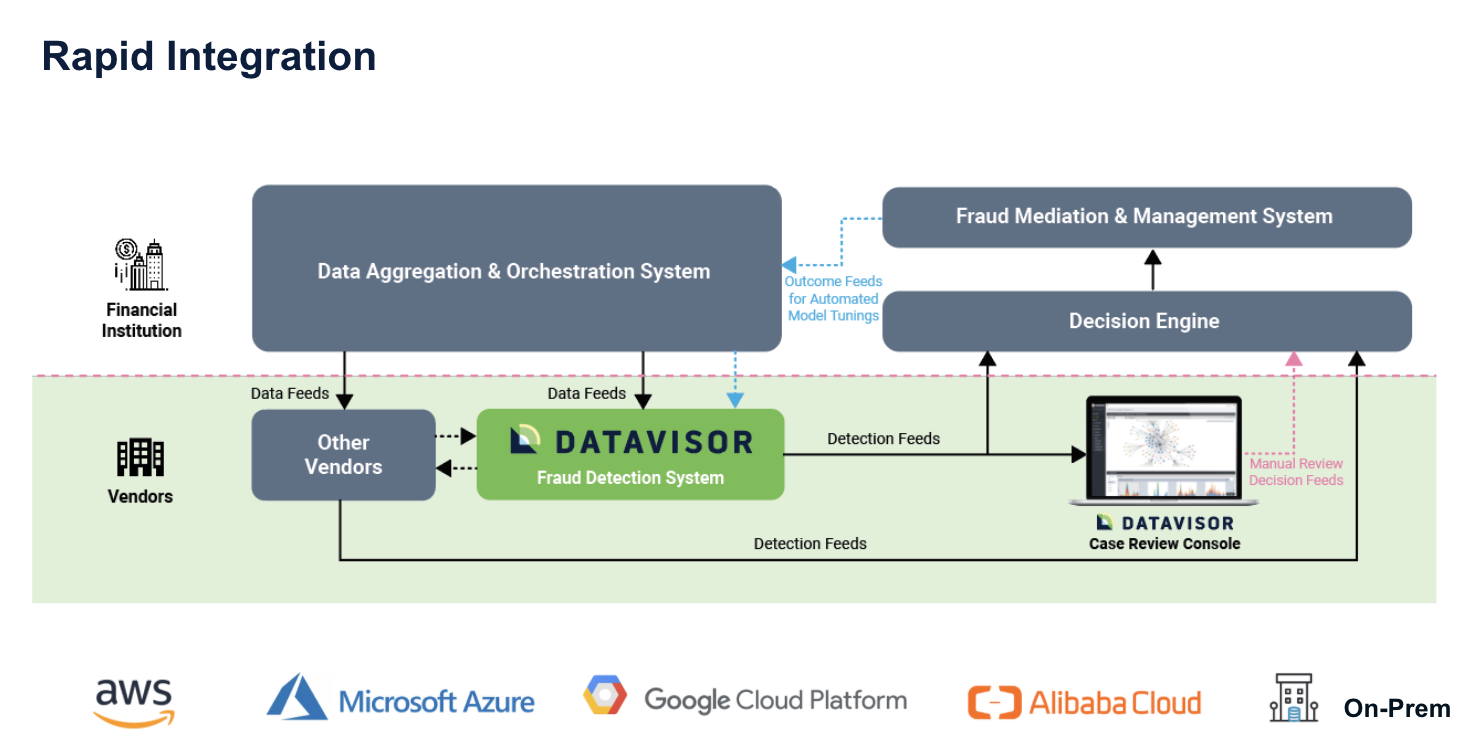
Task: Select the Fraud Mediation & Management System box
Action: [1147, 217]
